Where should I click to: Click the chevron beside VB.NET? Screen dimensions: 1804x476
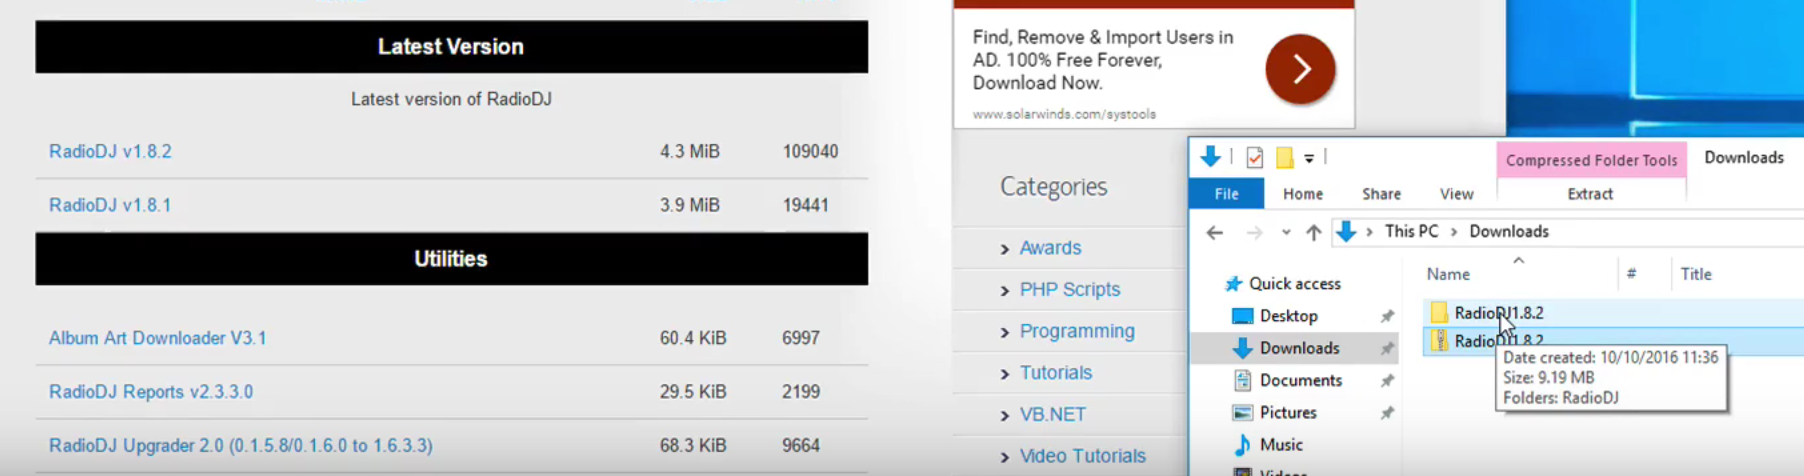pos(1005,416)
